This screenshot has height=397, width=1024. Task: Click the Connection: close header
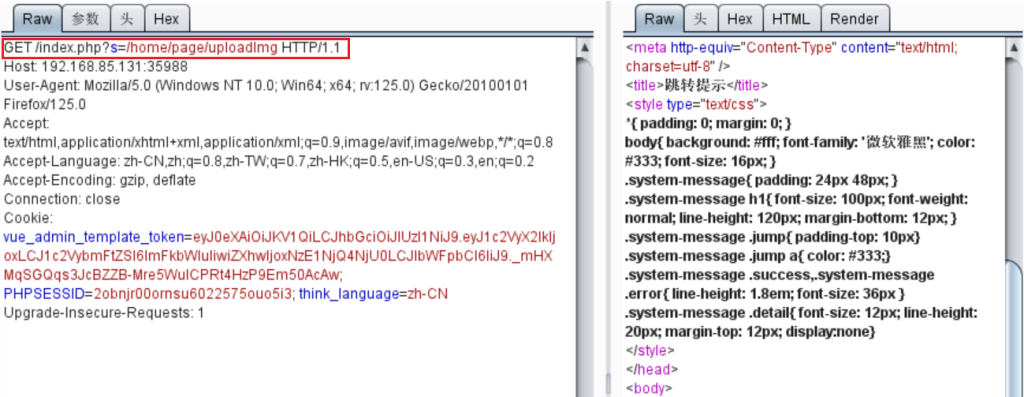[x=62, y=198]
